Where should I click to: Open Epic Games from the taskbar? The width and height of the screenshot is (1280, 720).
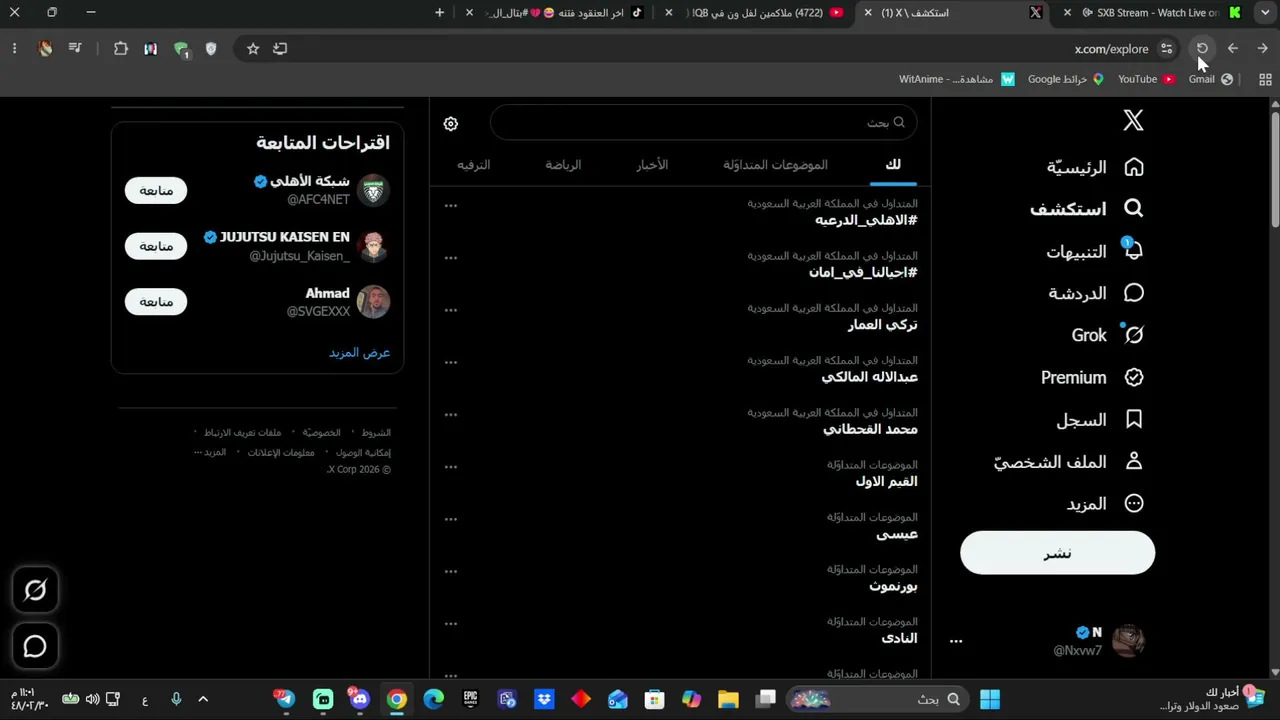tap(470, 699)
